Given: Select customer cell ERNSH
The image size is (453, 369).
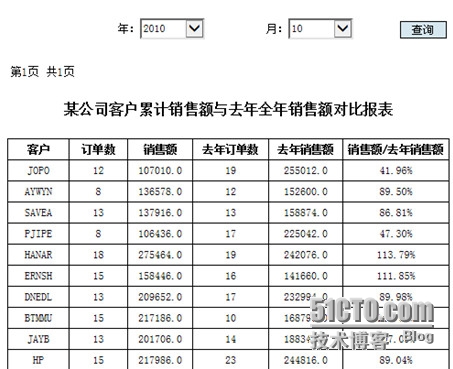Looking at the screenshot, I should pos(38,276).
